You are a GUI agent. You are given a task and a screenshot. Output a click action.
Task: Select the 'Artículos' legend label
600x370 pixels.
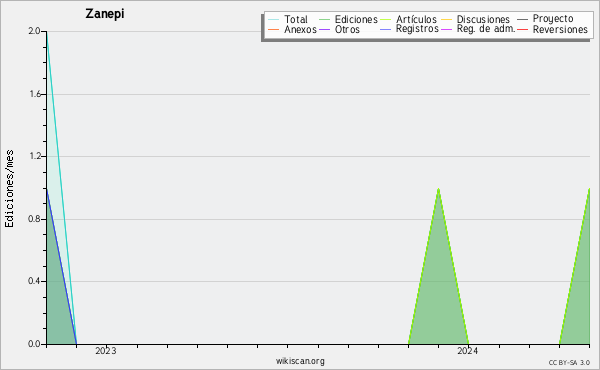pyautogui.click(x=416, y=20)
